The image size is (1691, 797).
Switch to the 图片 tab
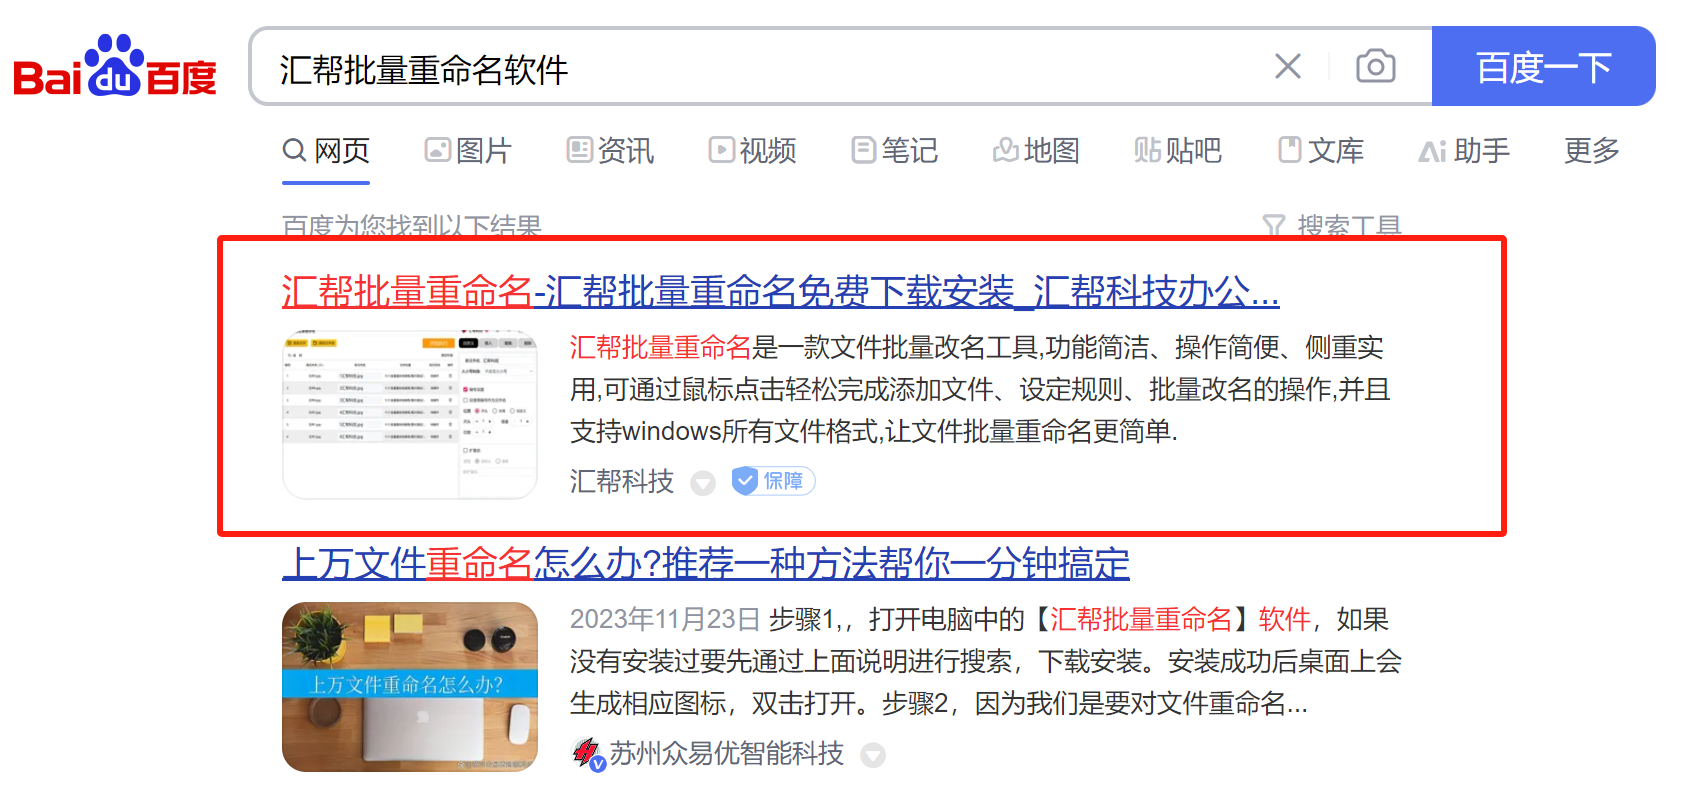(468, 151)
